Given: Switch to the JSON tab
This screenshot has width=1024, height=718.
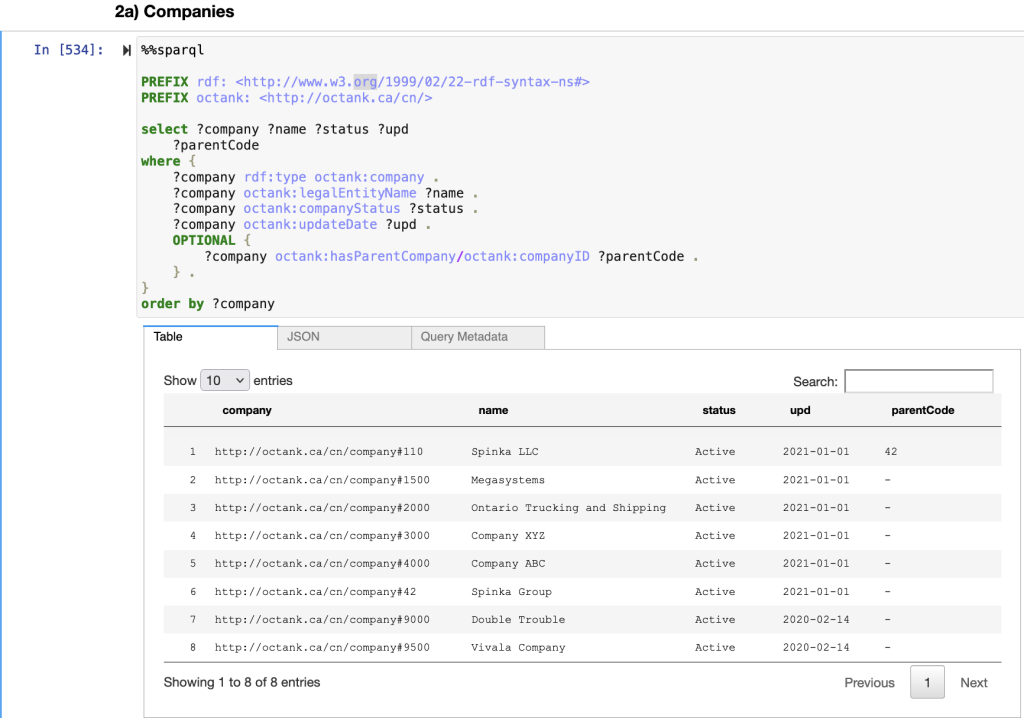Looking at the screenshot, I should click(303, 337).
